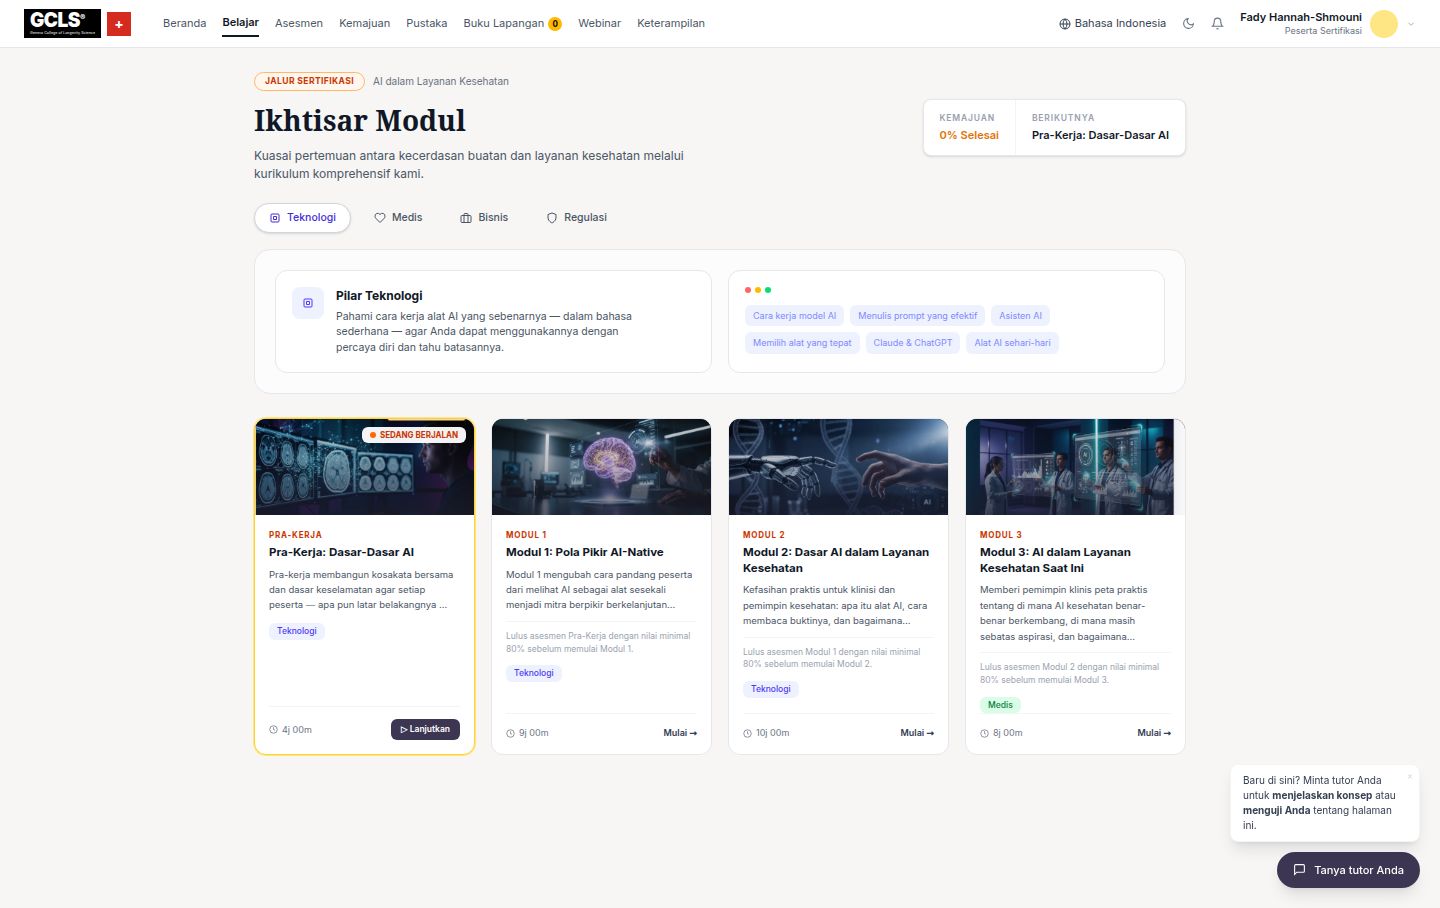Click Mulai on Modul 1 card
Screen dimensions: 1440x908
coord(680,733)
